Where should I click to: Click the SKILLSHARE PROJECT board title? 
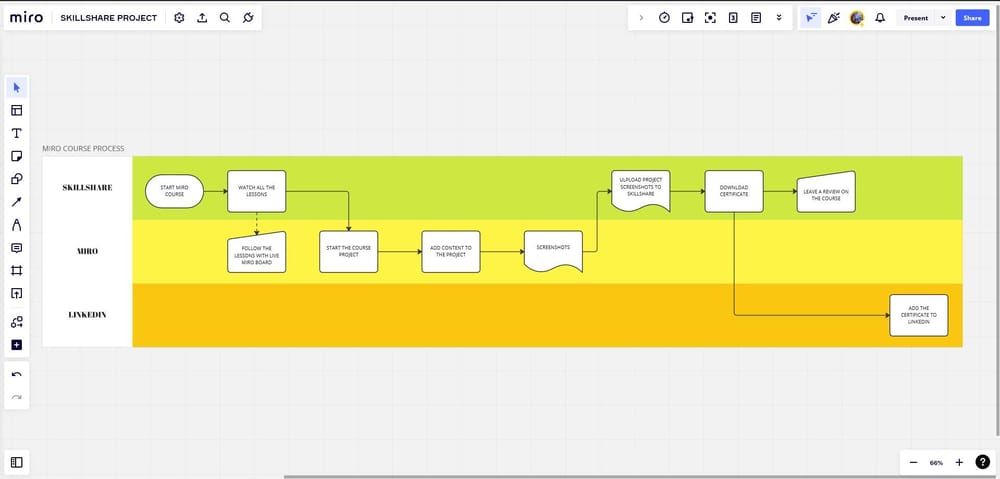click(x=108, y=18)
